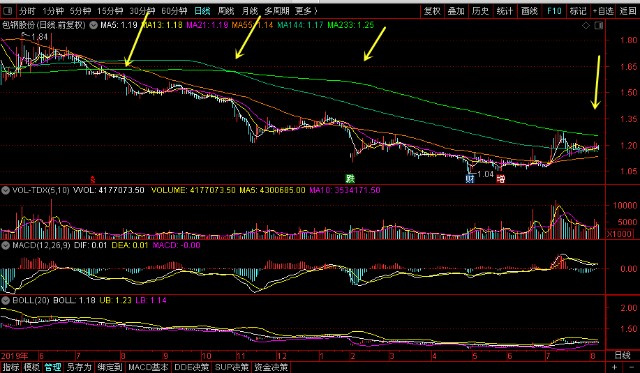Click the 复权 button in top toolbar
The image size is (640, 373).
coord(432,11)
